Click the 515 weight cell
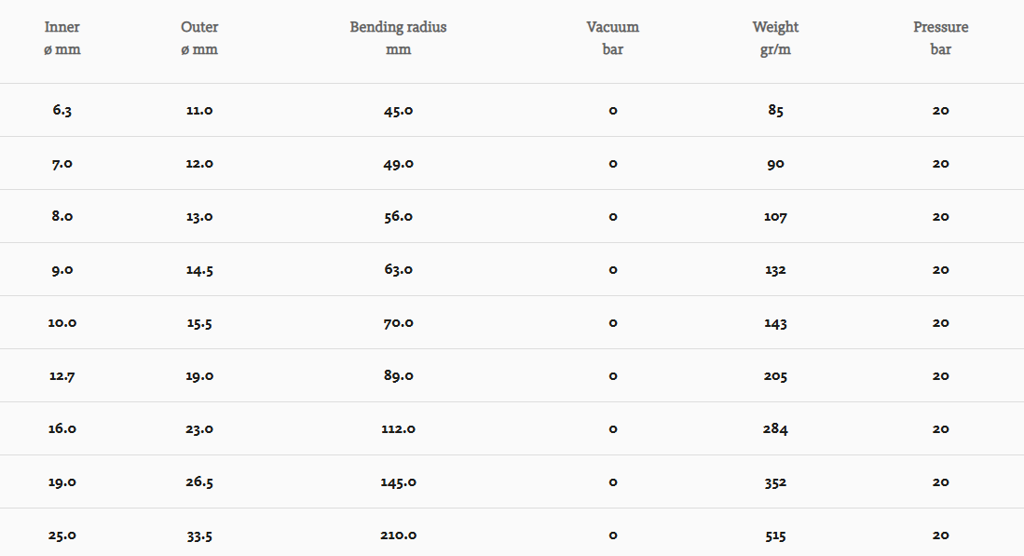This screenshot has height=556, width=1024. click(x=775, y=535)
